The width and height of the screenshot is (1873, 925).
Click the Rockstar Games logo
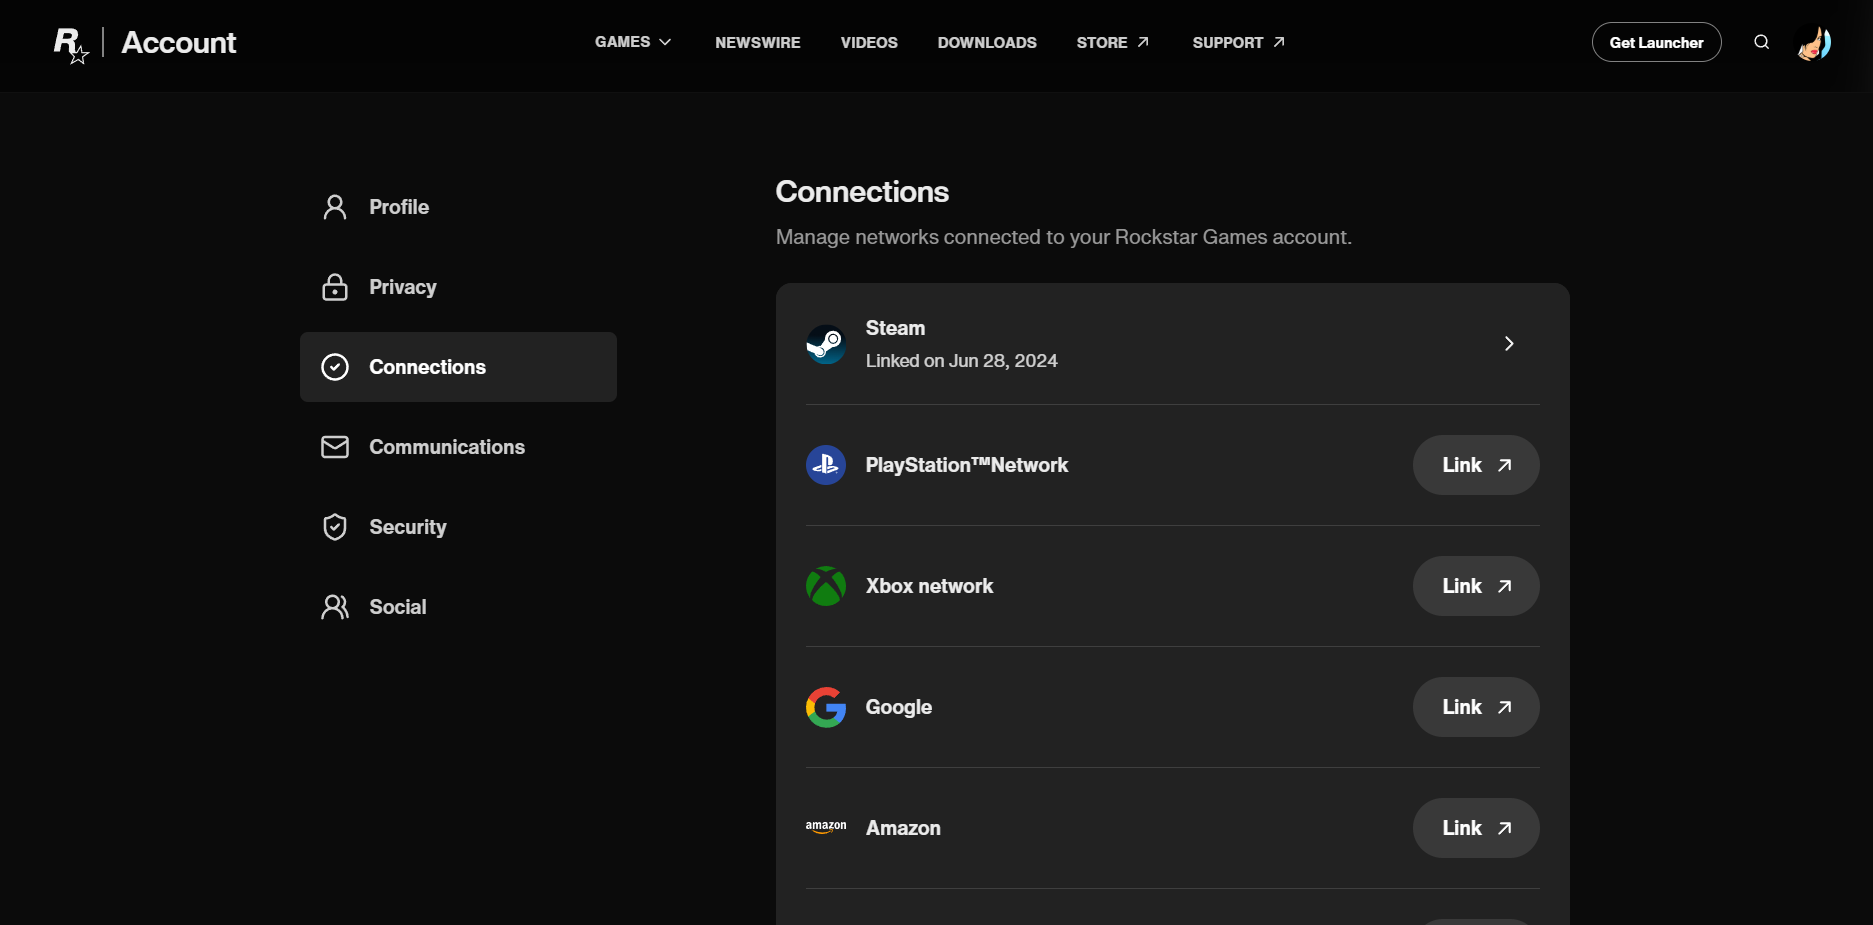[x=71, y=45]
